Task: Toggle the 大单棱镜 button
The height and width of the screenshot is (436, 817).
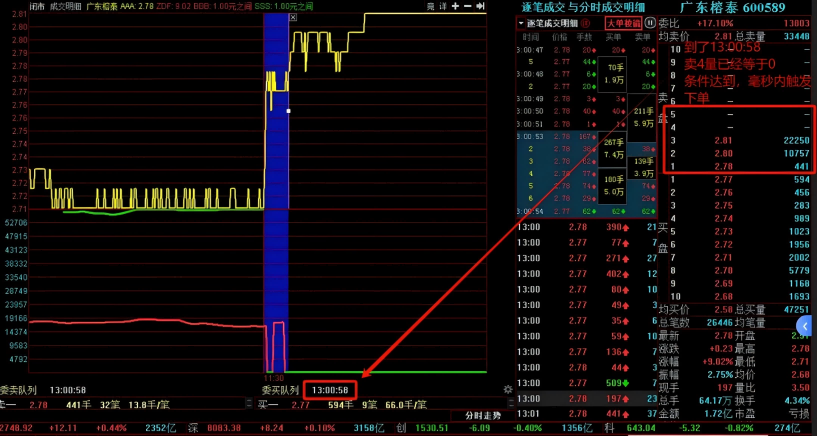Action: (x=622, y=22)
